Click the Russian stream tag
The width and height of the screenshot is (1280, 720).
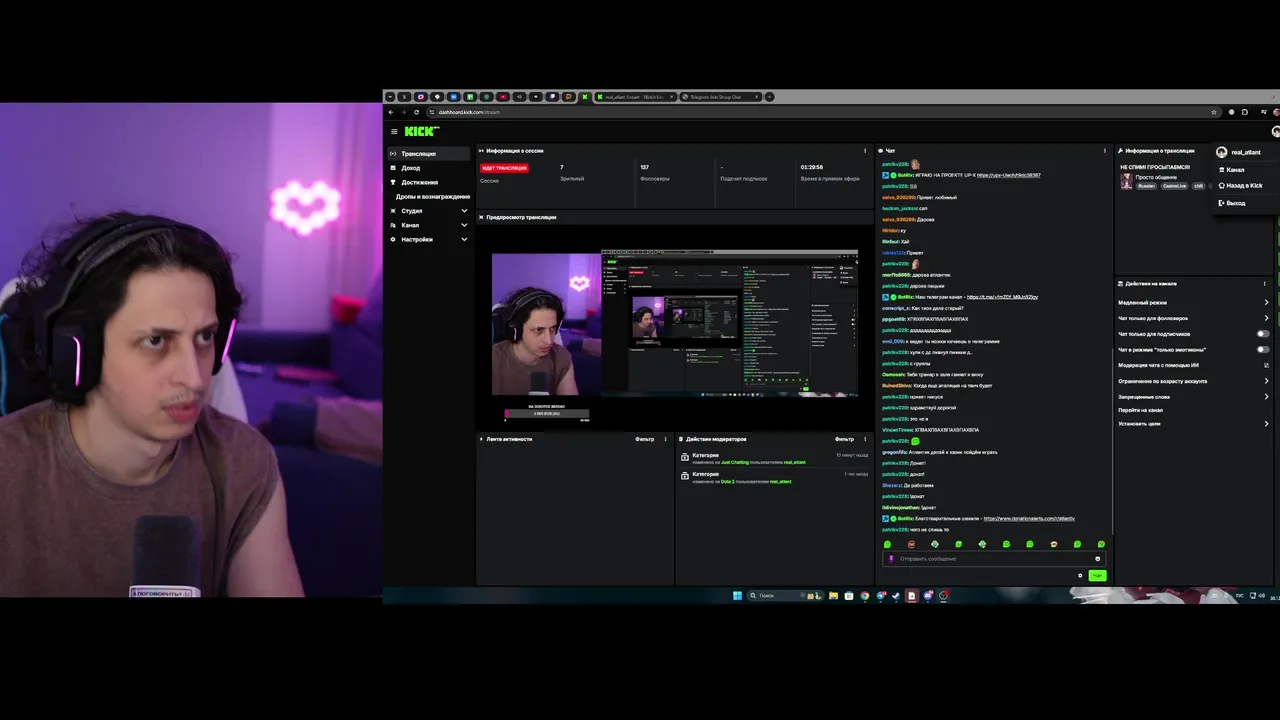tap(1146, 186)
